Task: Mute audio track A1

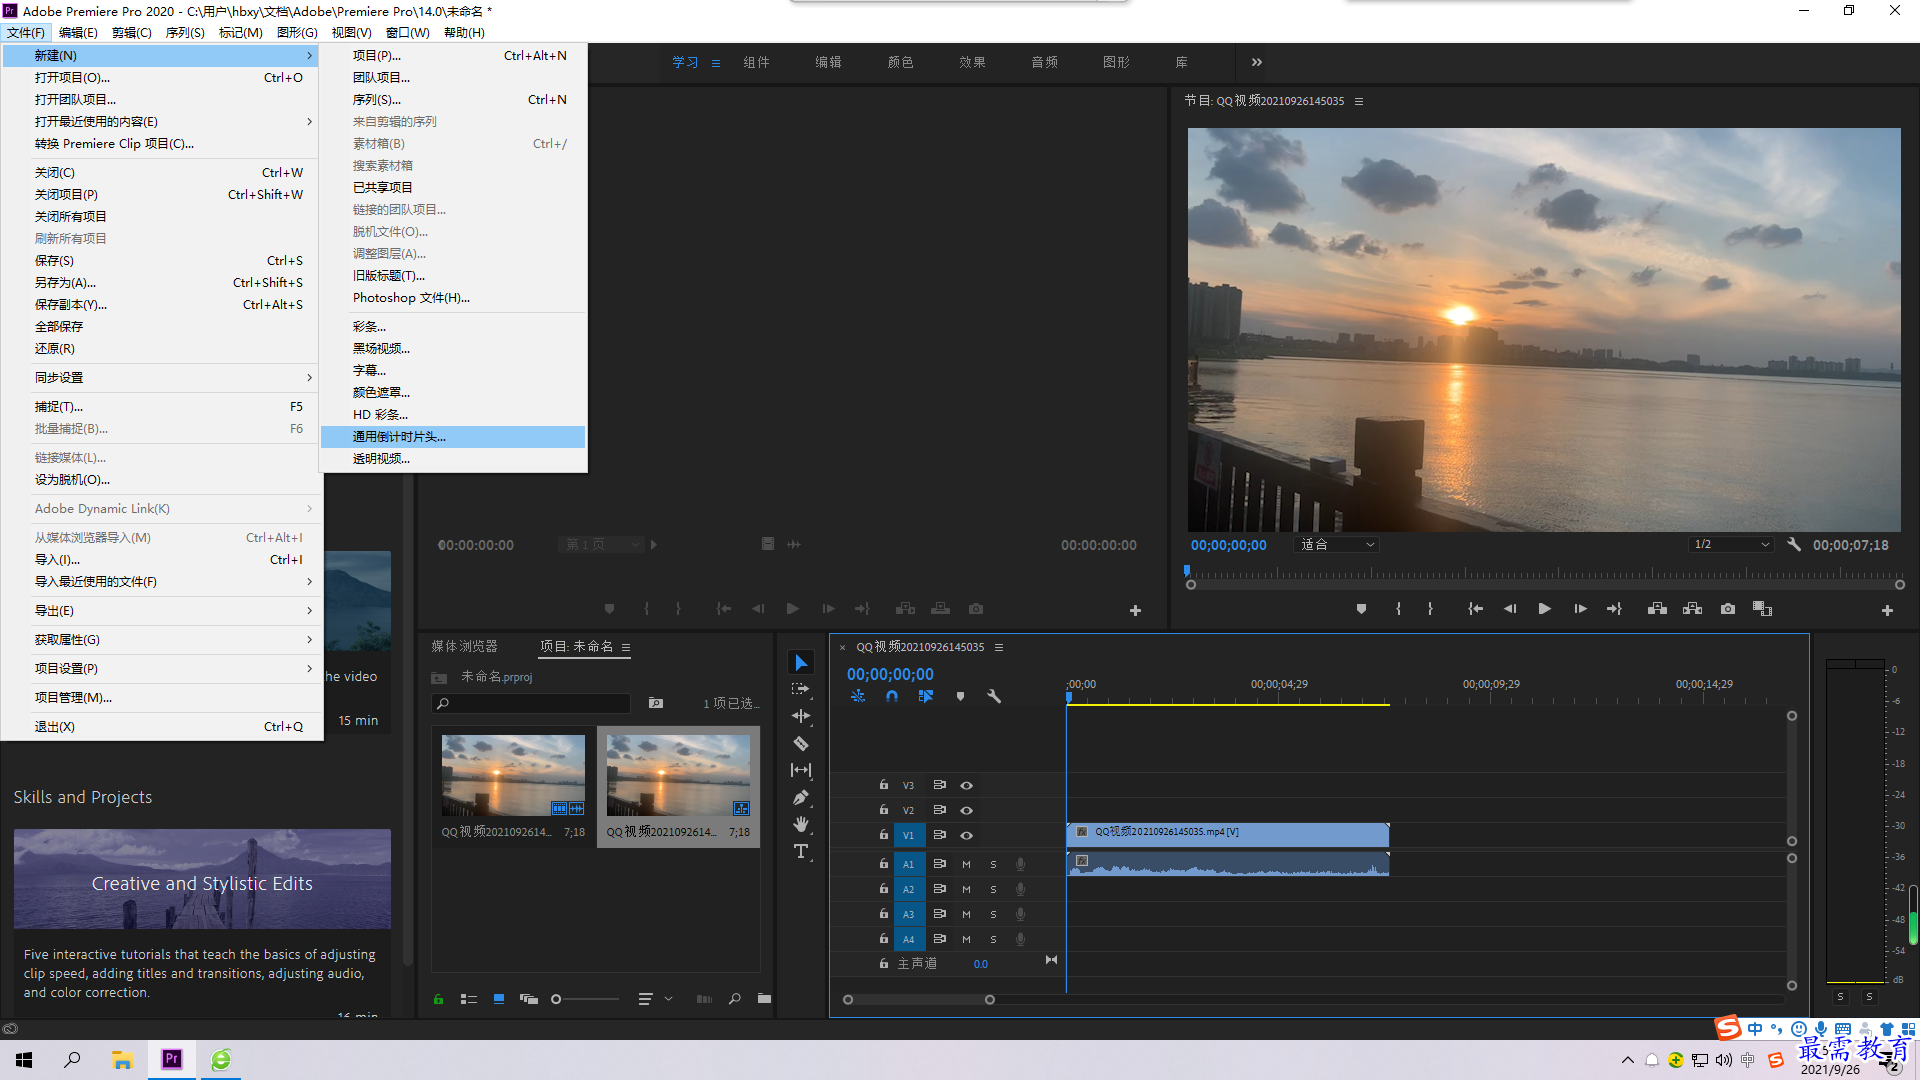Action: pyautogui.click(x=966, y=864)
